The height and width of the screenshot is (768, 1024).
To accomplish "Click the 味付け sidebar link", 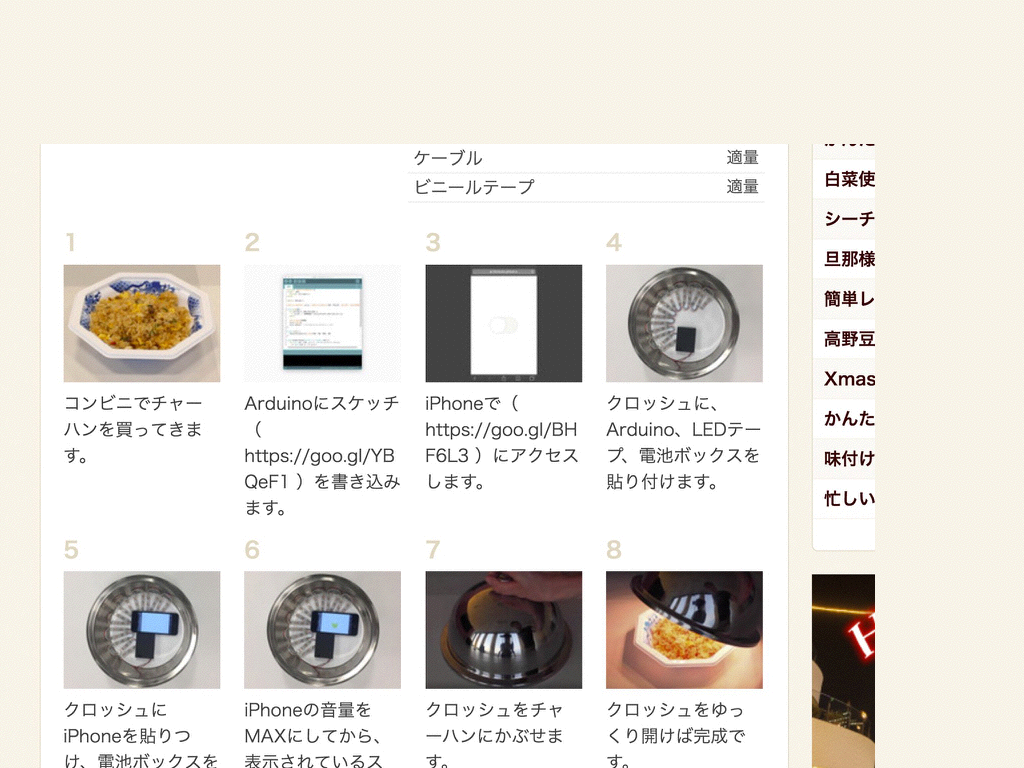I will tap(848, 459).
